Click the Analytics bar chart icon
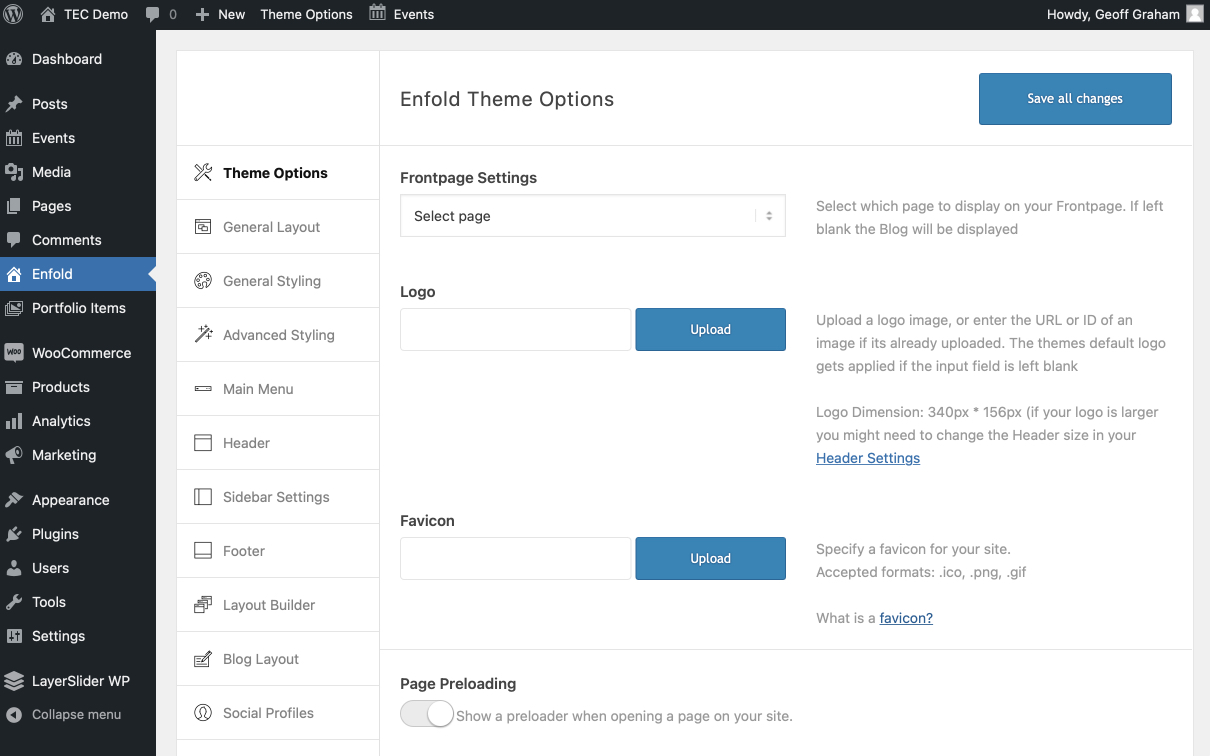Screen dimensions: 1210x756 click(x=14, y=421)
